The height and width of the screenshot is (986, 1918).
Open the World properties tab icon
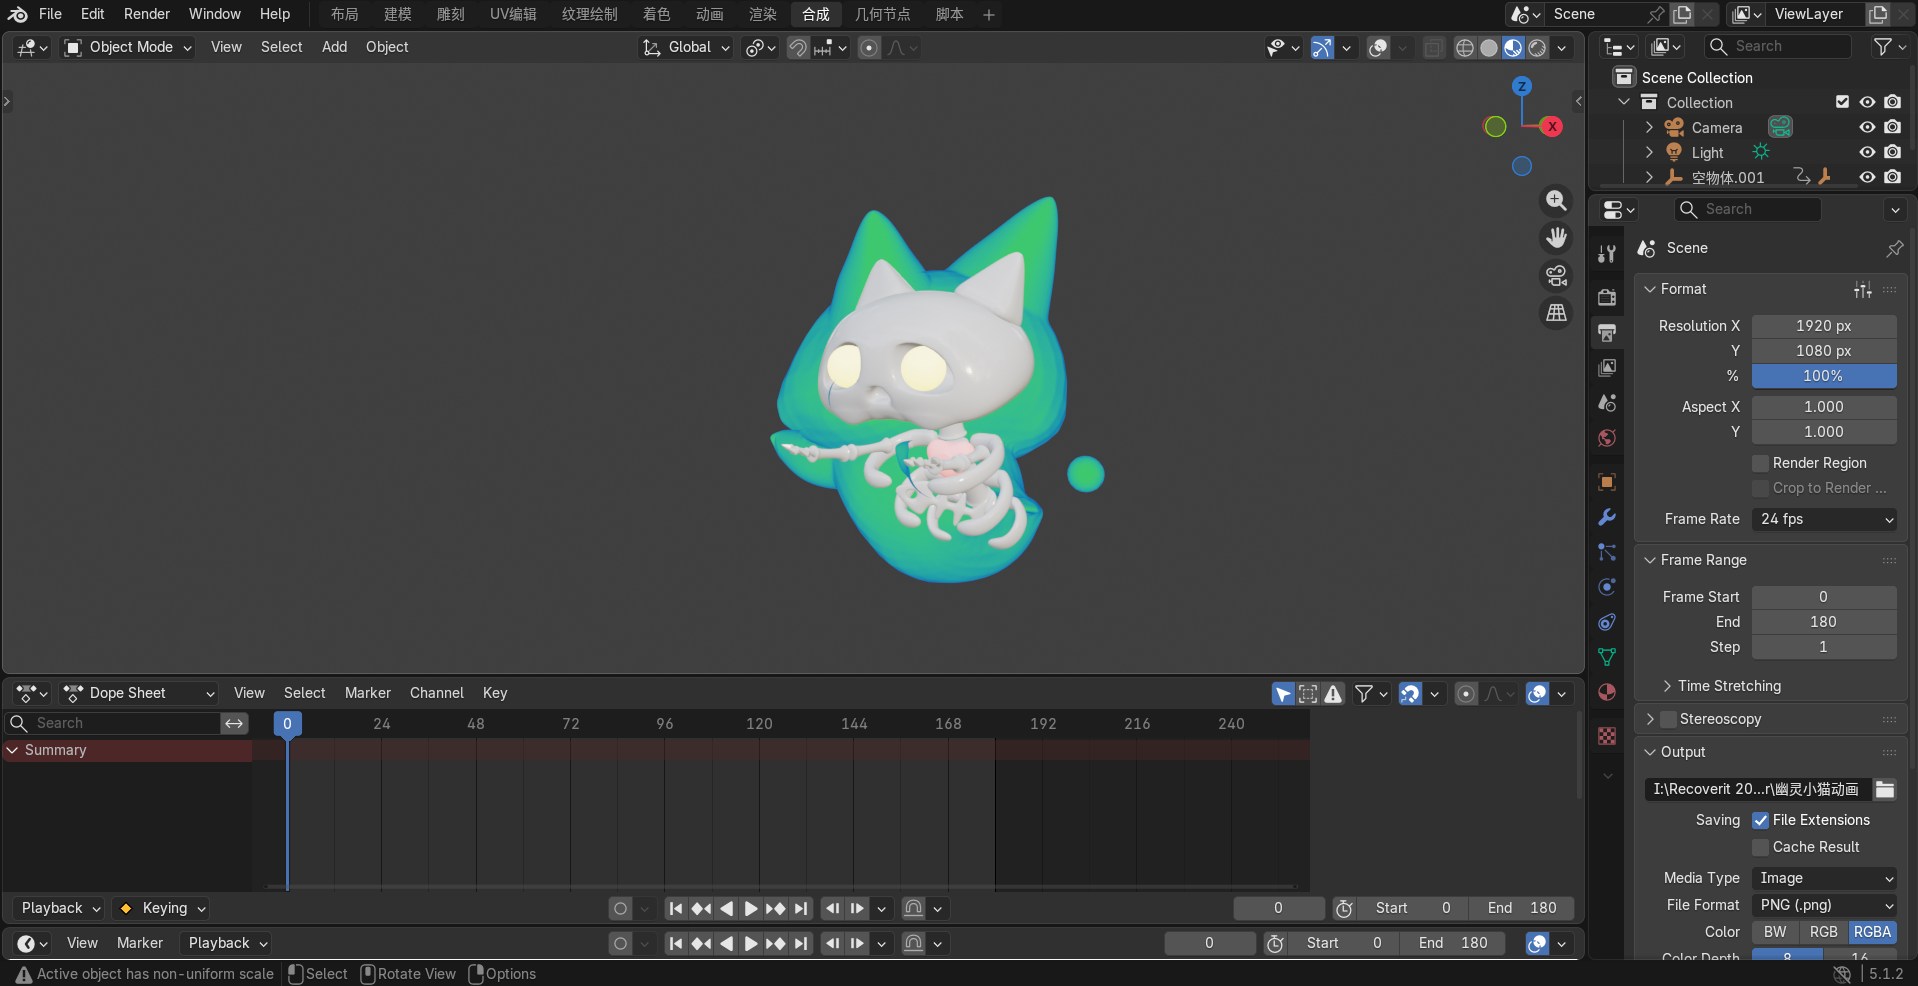pyautogui.click(x=1607, y=438)
